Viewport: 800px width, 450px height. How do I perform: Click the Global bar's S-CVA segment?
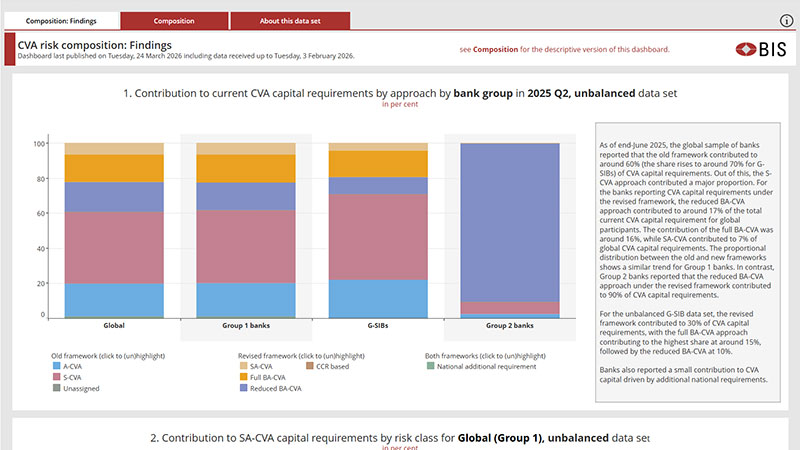click(x=114, y=247)
